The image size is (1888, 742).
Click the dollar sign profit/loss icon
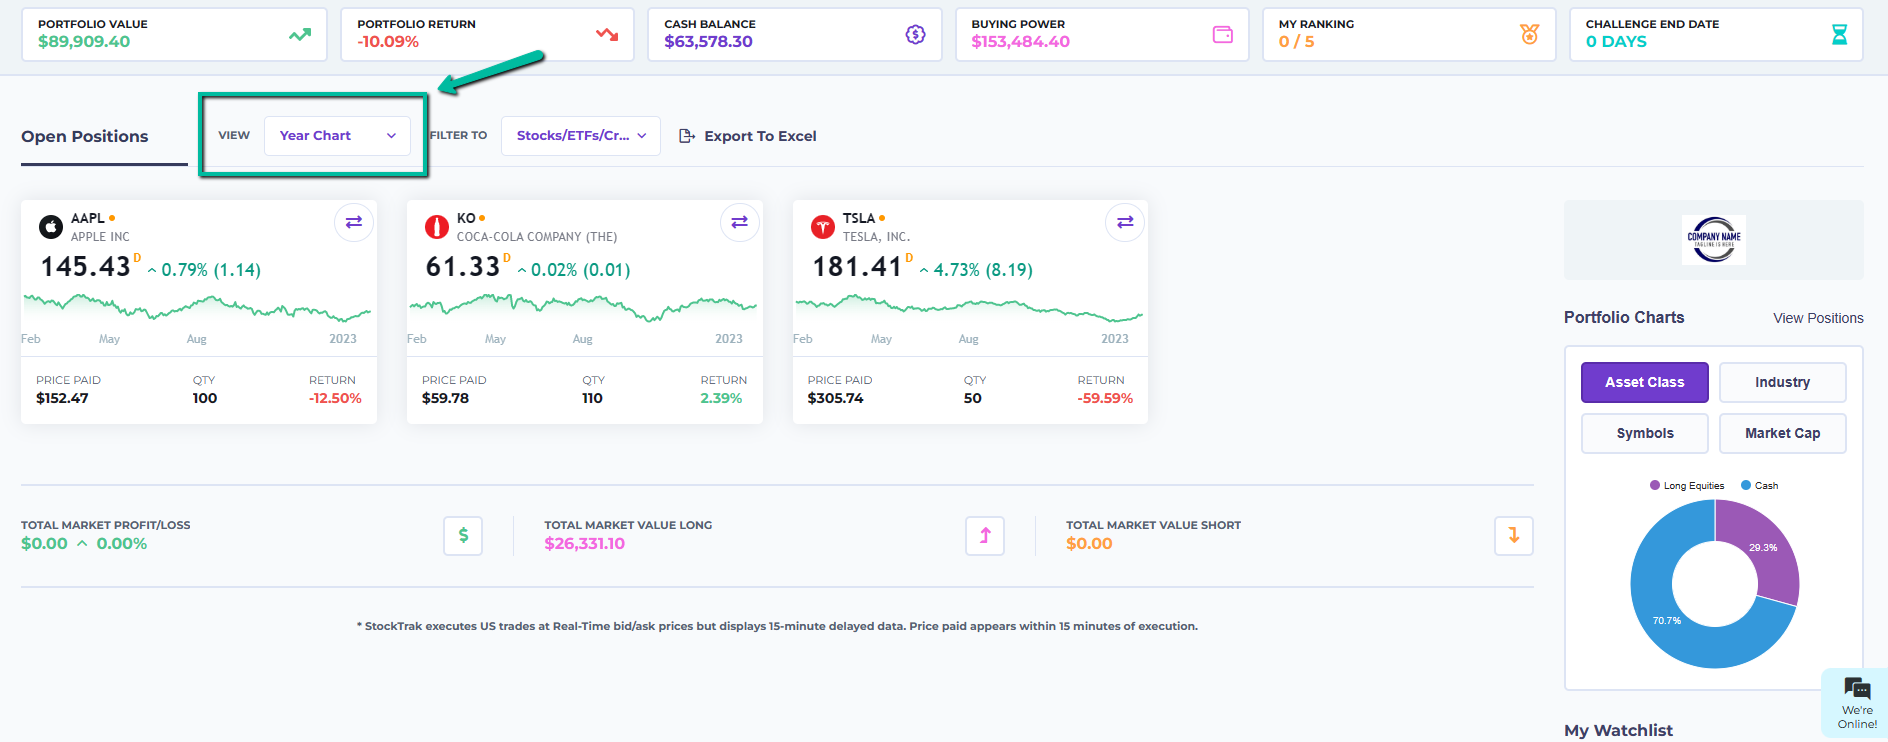point(463,535)
